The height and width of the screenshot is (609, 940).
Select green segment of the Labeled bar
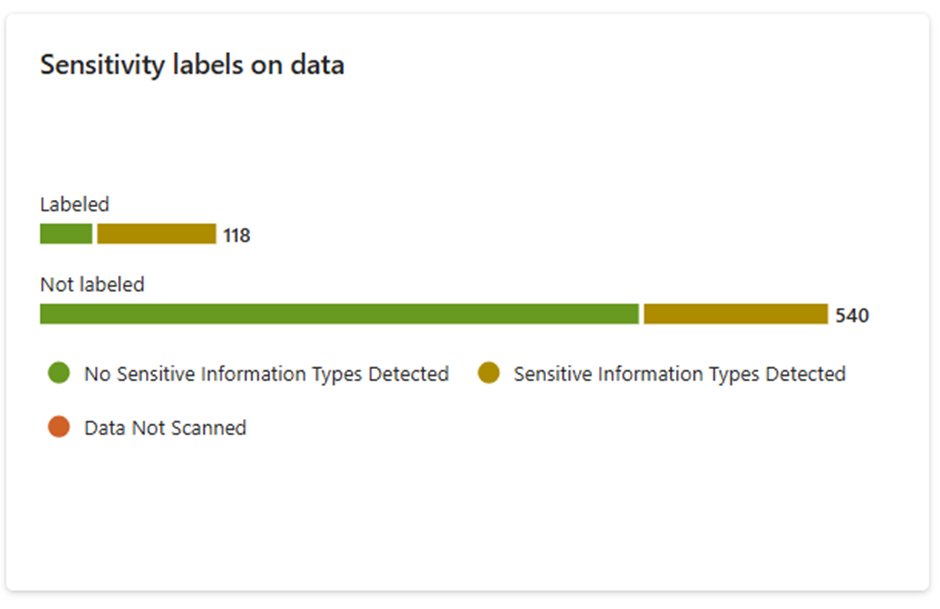point(66,234)
